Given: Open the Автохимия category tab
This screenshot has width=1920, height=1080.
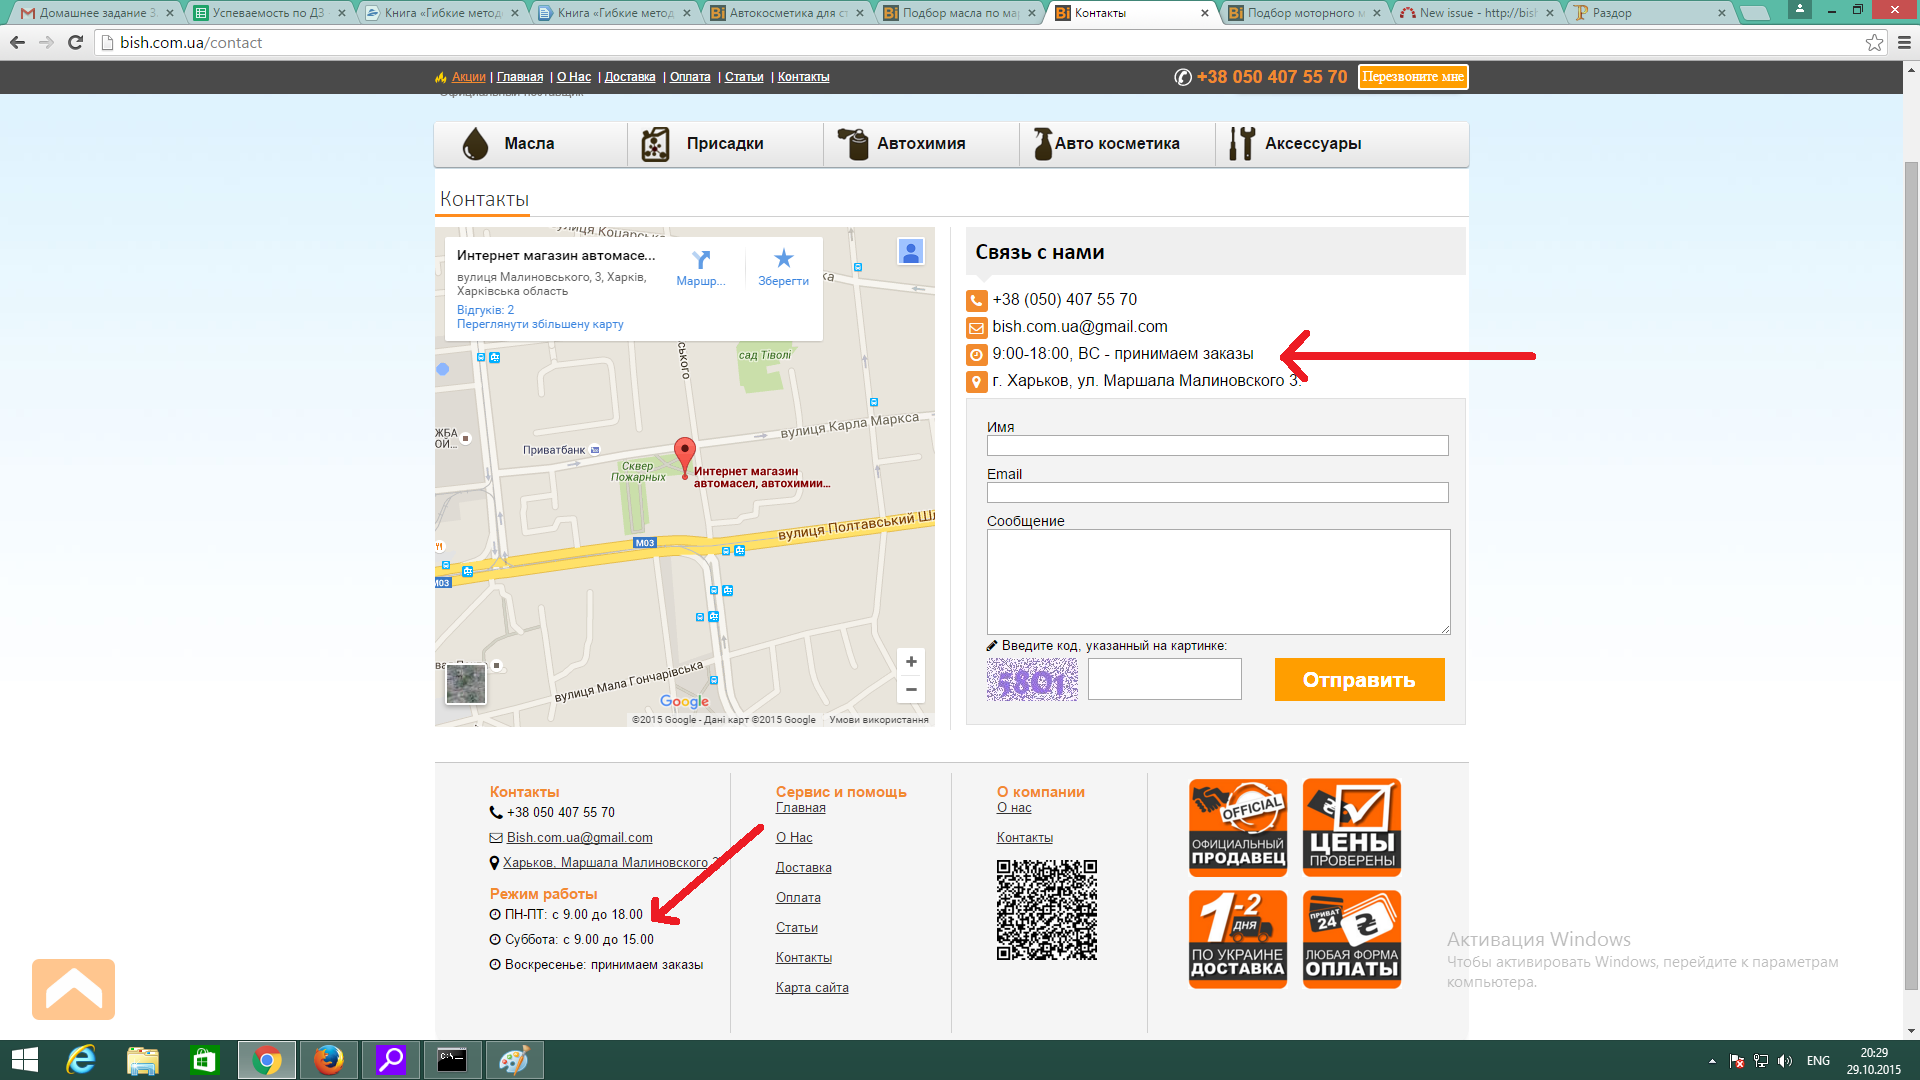Looking at the screenshot, I should (920, 144).
